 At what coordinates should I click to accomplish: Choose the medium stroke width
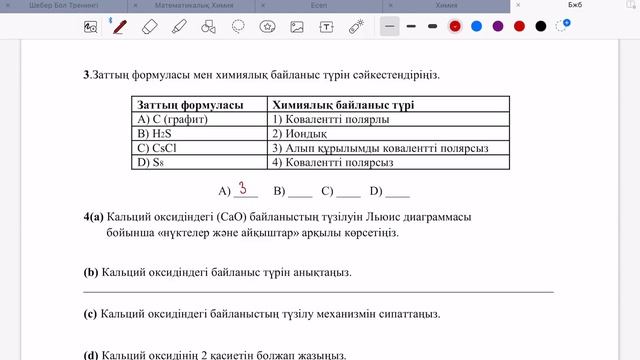411,27
